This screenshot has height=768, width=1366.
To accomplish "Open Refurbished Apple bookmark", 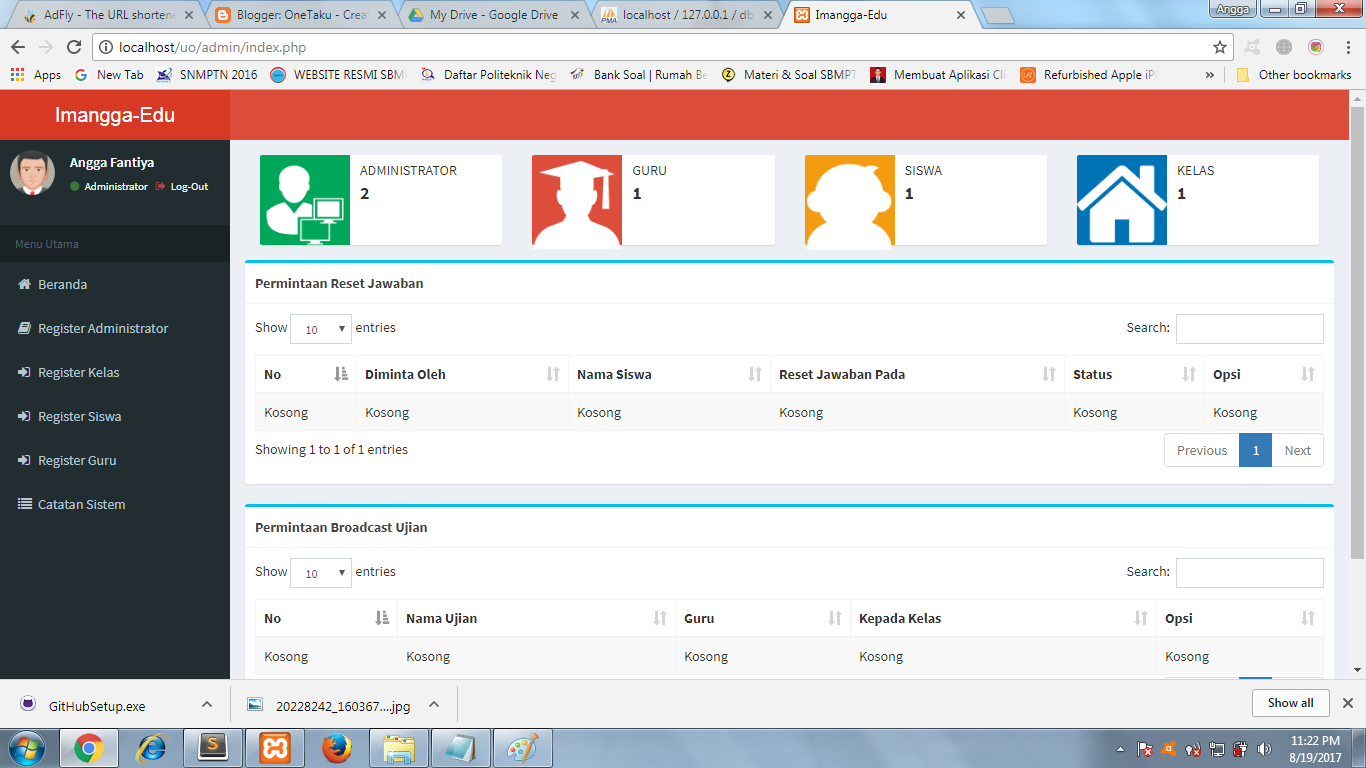I will click(x=1088, y=75).
